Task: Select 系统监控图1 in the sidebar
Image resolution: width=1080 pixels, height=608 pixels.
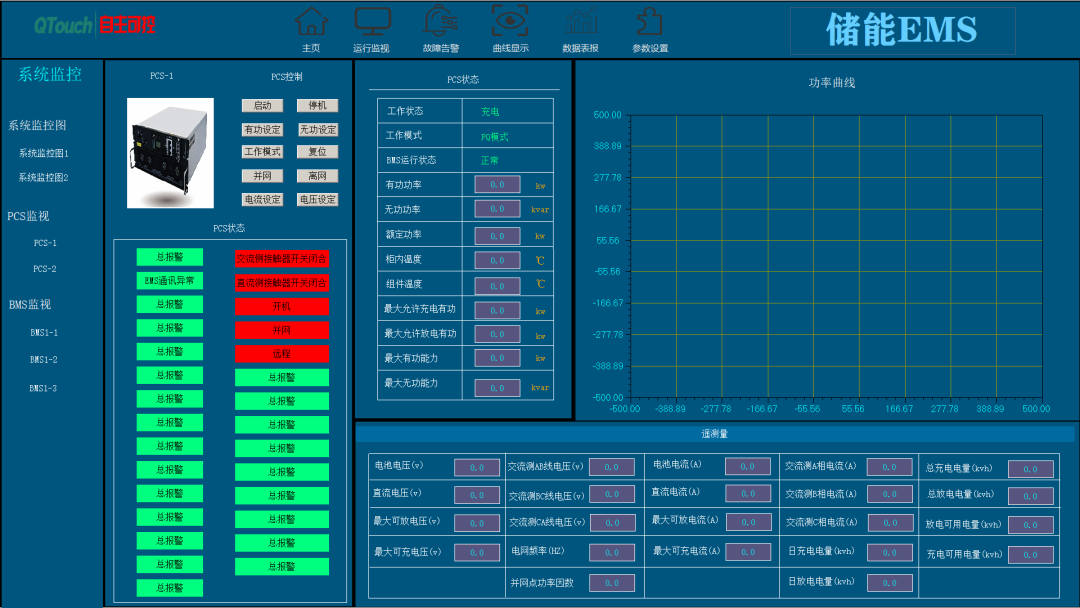Action: (43, 153)
